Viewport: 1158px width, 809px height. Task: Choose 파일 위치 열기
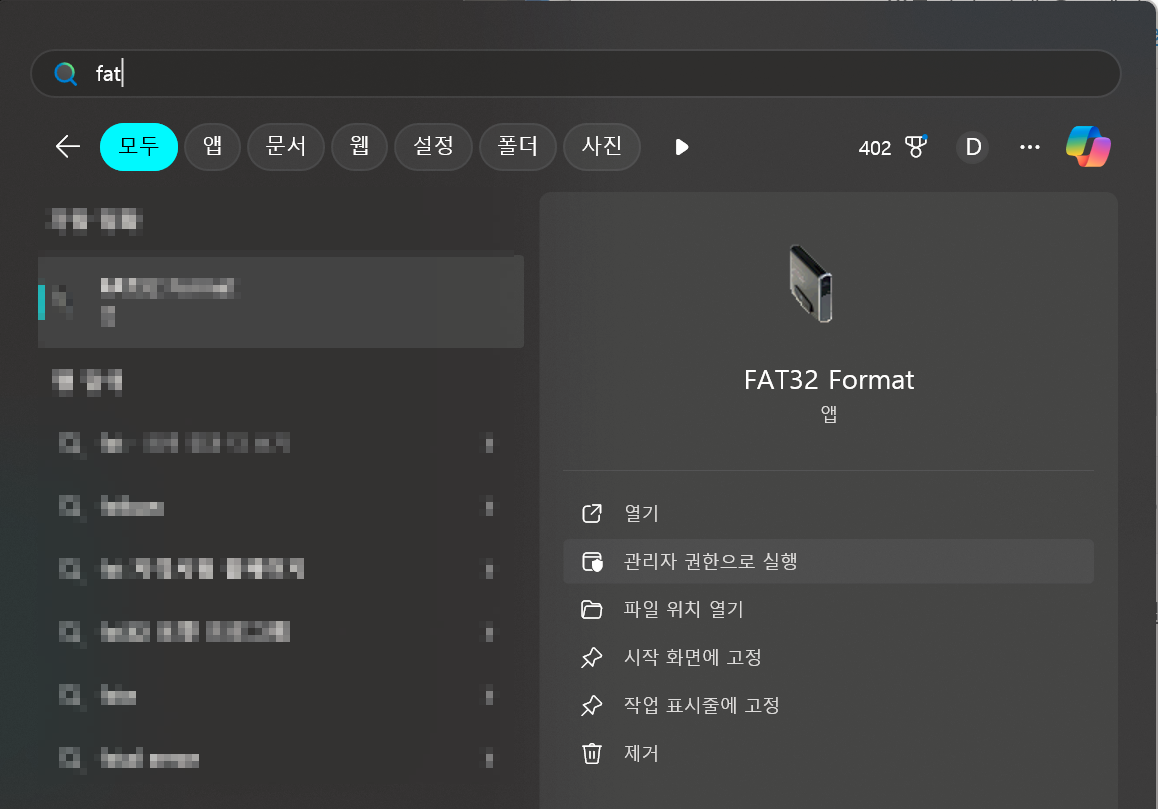coord(828,610)
